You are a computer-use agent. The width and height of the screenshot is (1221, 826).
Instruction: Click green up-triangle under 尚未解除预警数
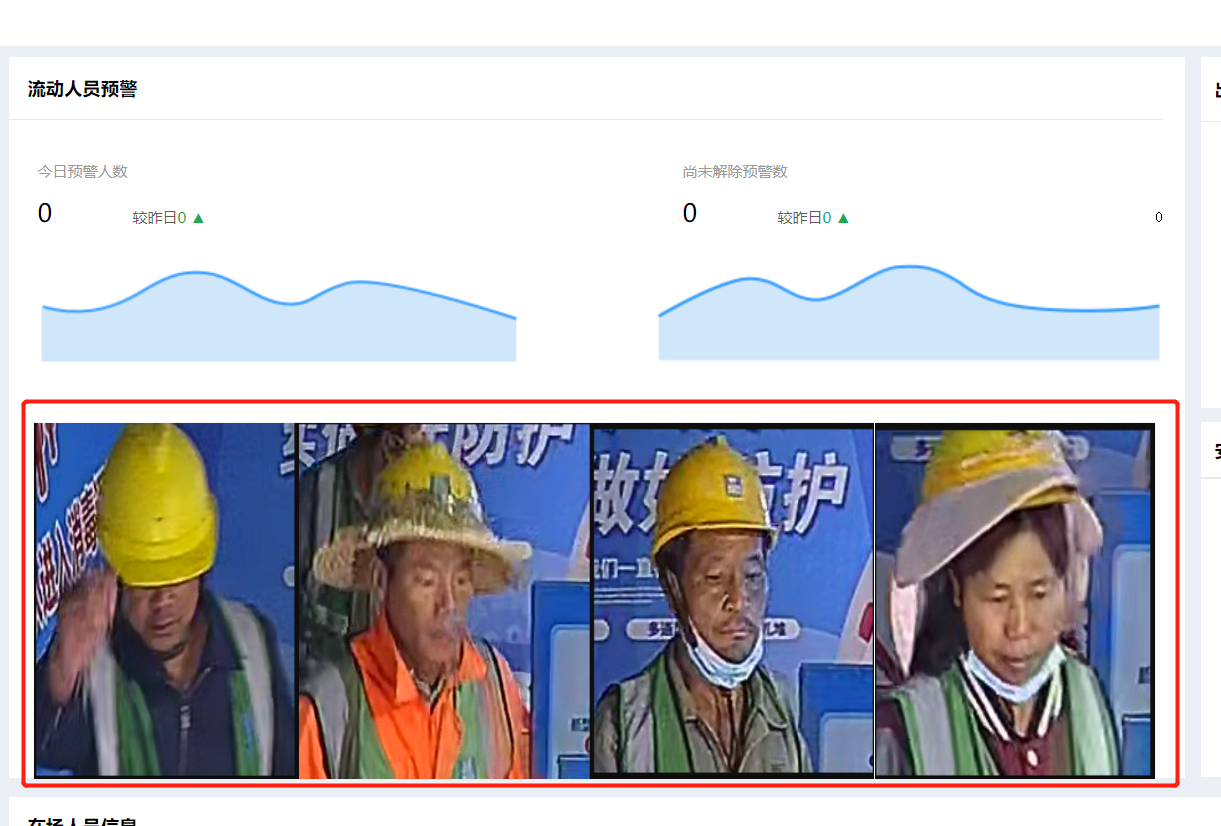(x=843, y=218)
